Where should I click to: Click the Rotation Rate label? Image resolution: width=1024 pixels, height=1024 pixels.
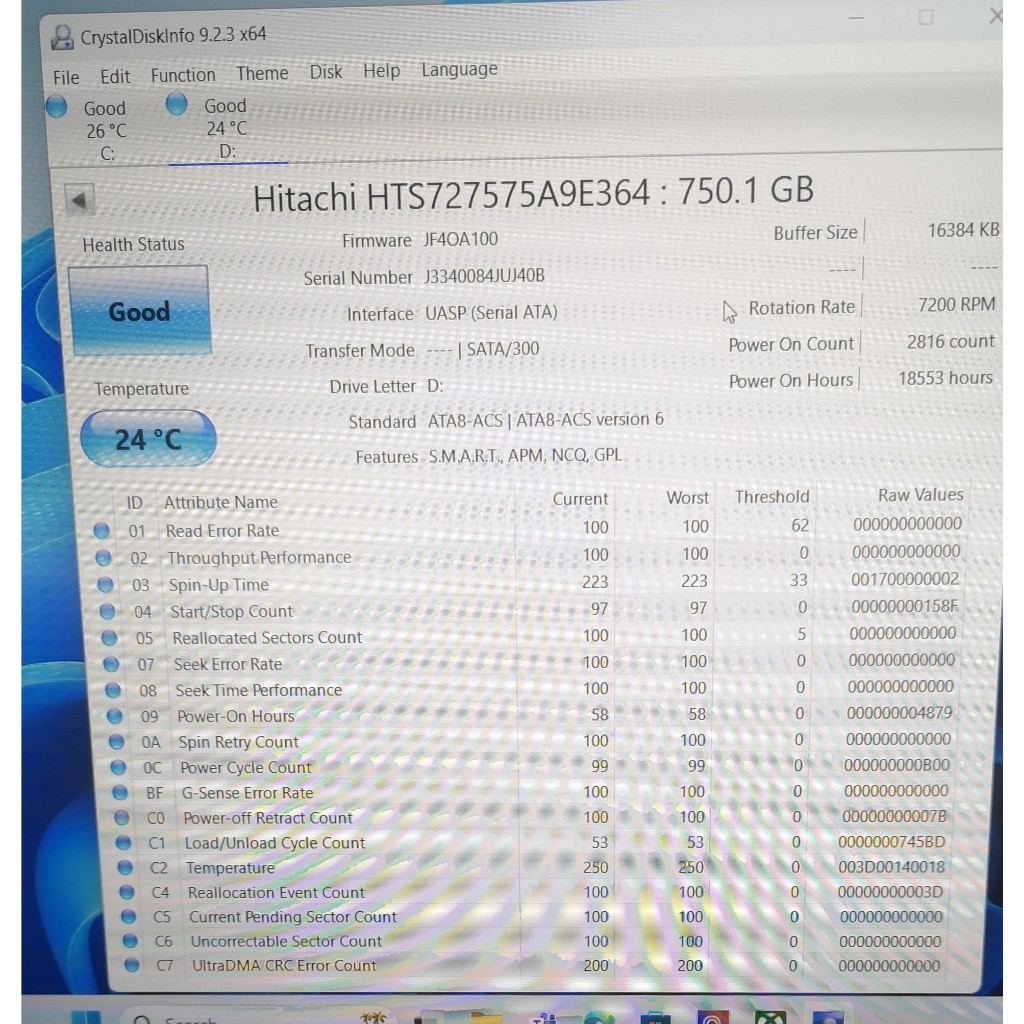(801, 308)
